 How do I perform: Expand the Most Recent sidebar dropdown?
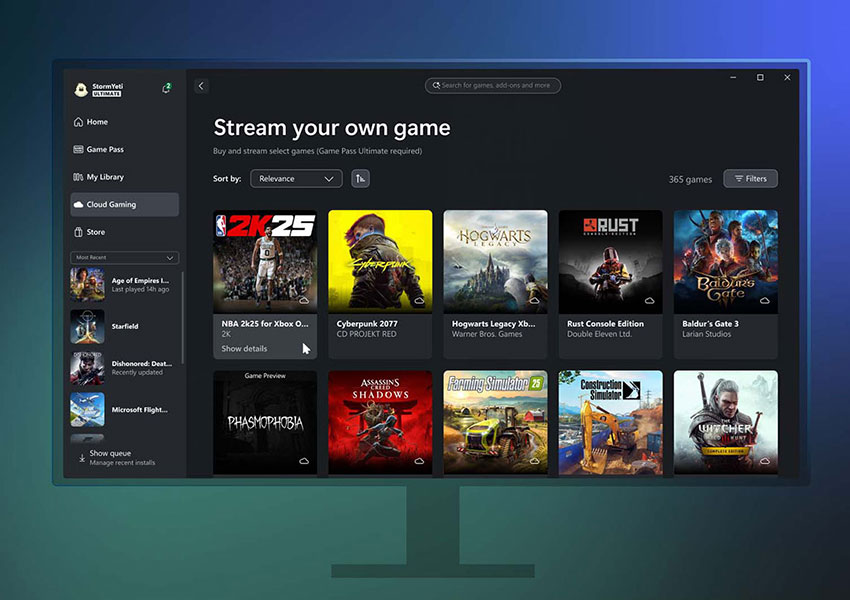(125, 257)
